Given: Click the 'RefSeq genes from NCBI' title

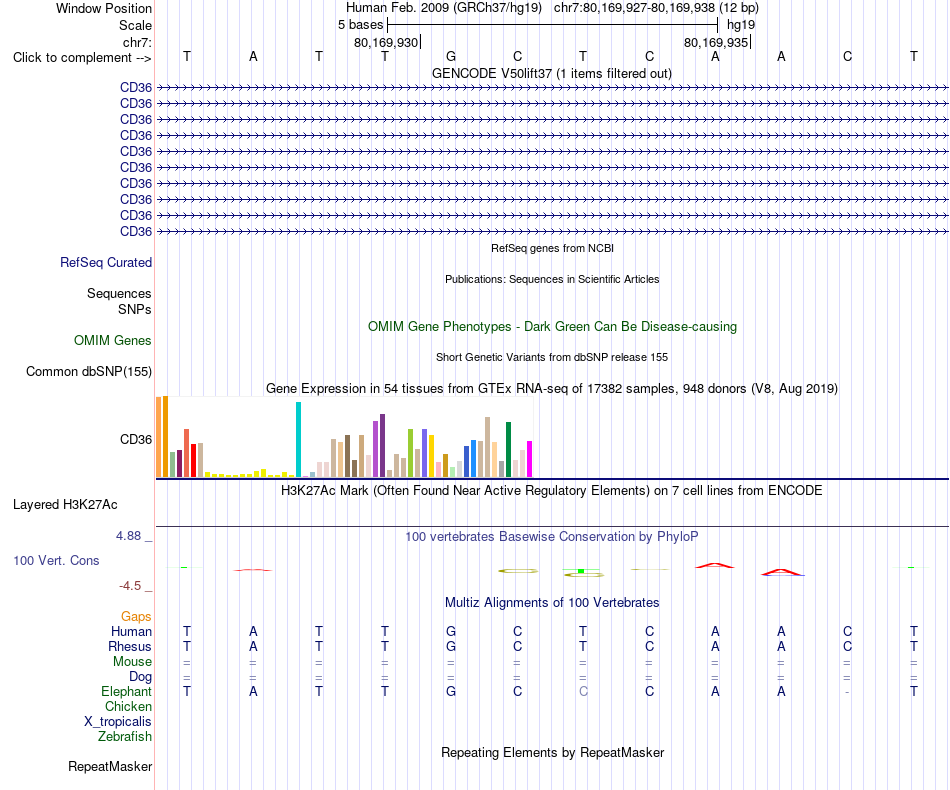Looking at the screenshot, I should coord(552,248).
